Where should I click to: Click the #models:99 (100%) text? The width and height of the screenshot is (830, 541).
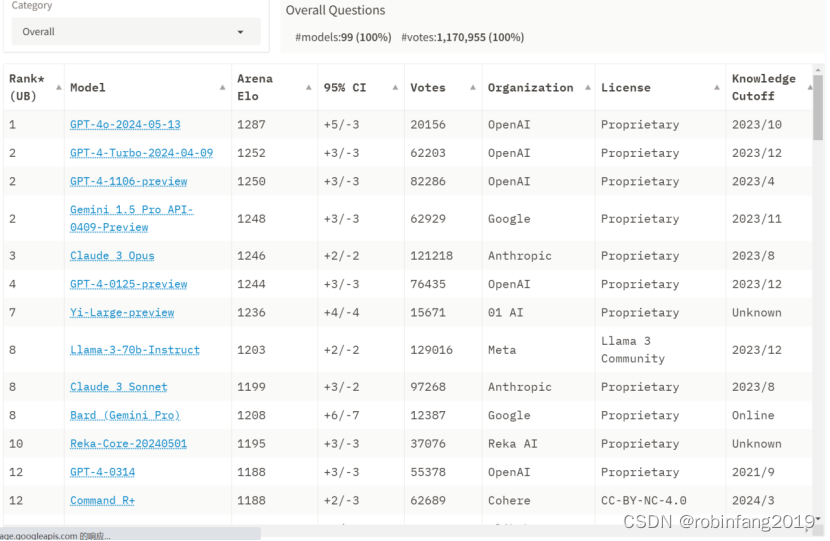coord(344,38)
